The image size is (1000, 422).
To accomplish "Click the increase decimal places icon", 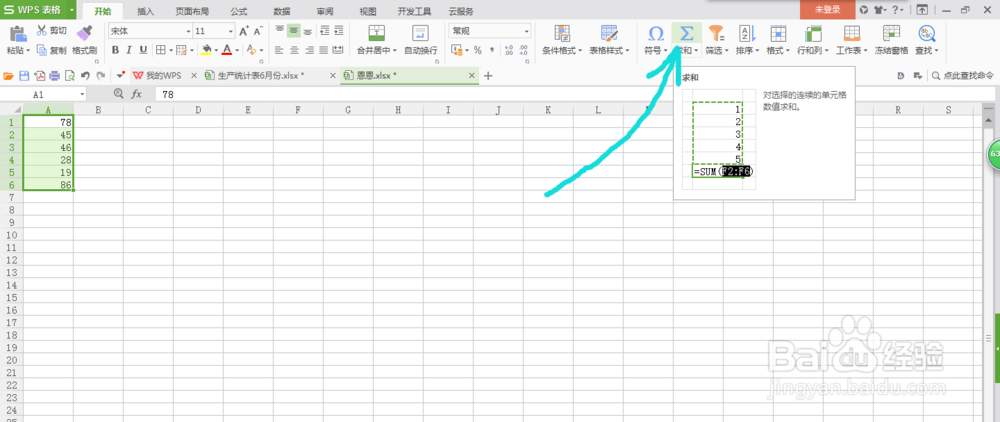I will click(508, 50).
